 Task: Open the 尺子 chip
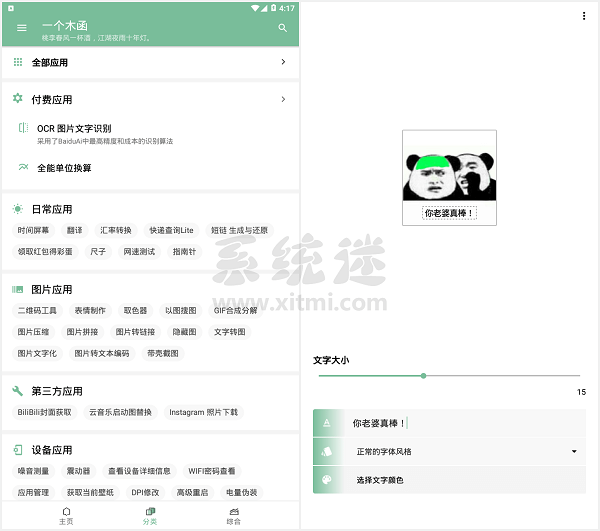point(98,251)
